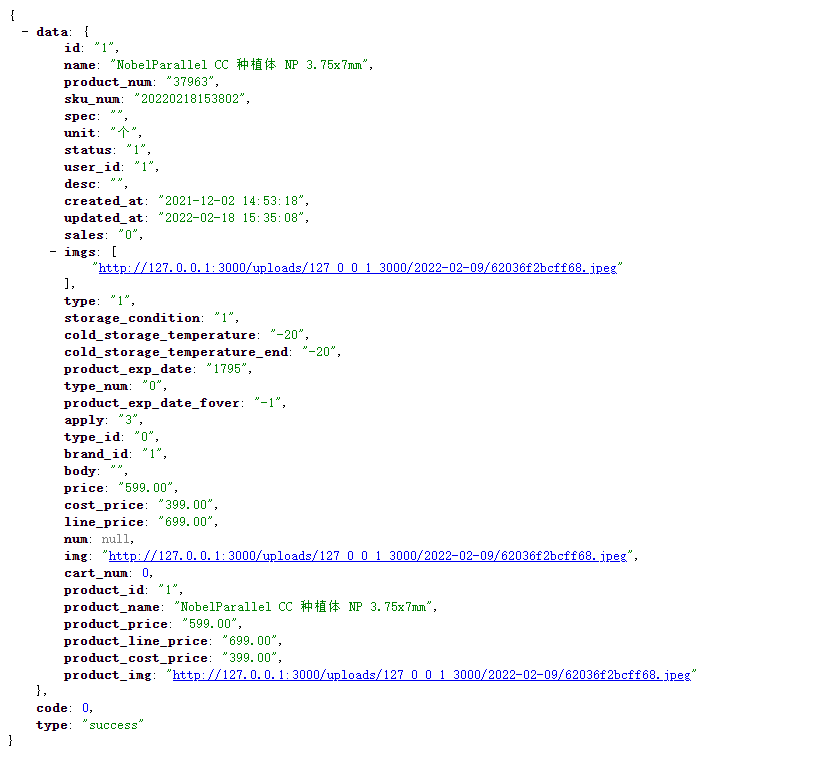
Task: Select the product_cost_price value 399.00
Action: (x=250, y=658)
